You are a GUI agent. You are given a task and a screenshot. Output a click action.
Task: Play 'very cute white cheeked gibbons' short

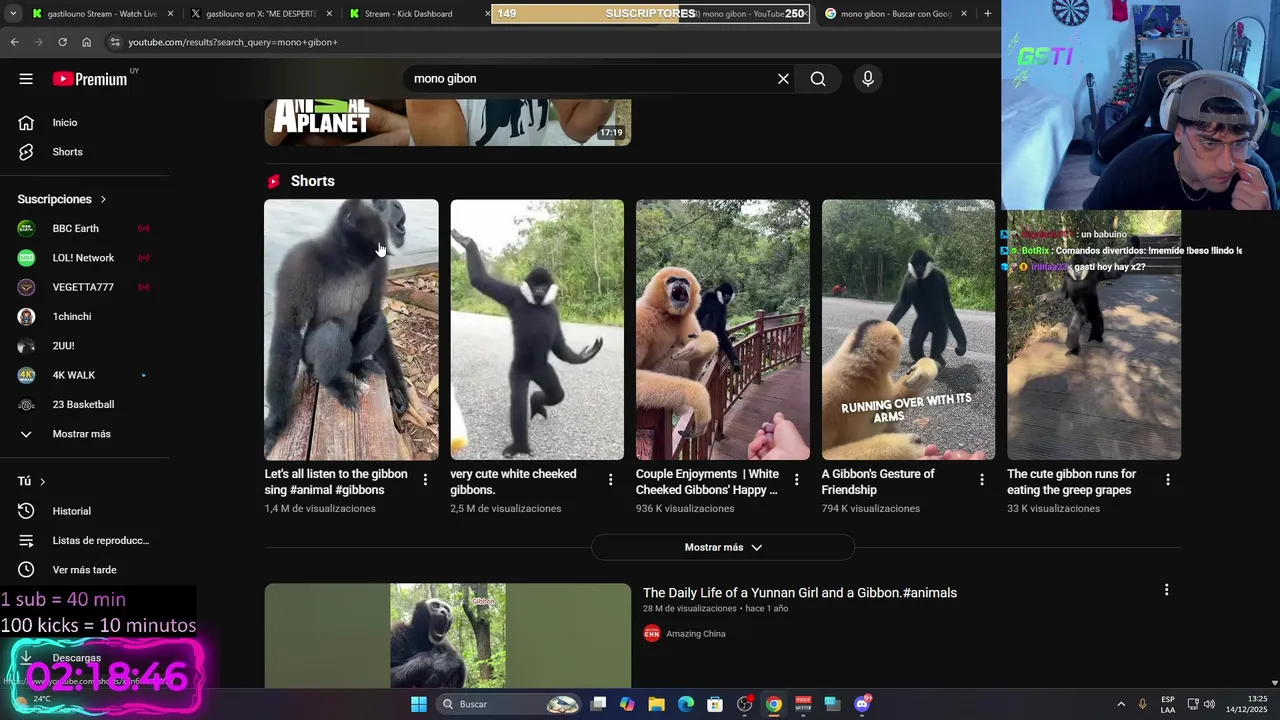pyautogui.click(x=537, y=330)
